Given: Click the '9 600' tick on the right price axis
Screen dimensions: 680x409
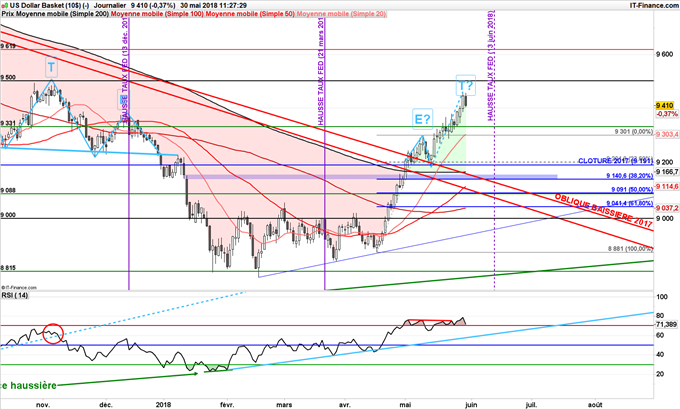Looking at the screenshot, I should point(664,54).
